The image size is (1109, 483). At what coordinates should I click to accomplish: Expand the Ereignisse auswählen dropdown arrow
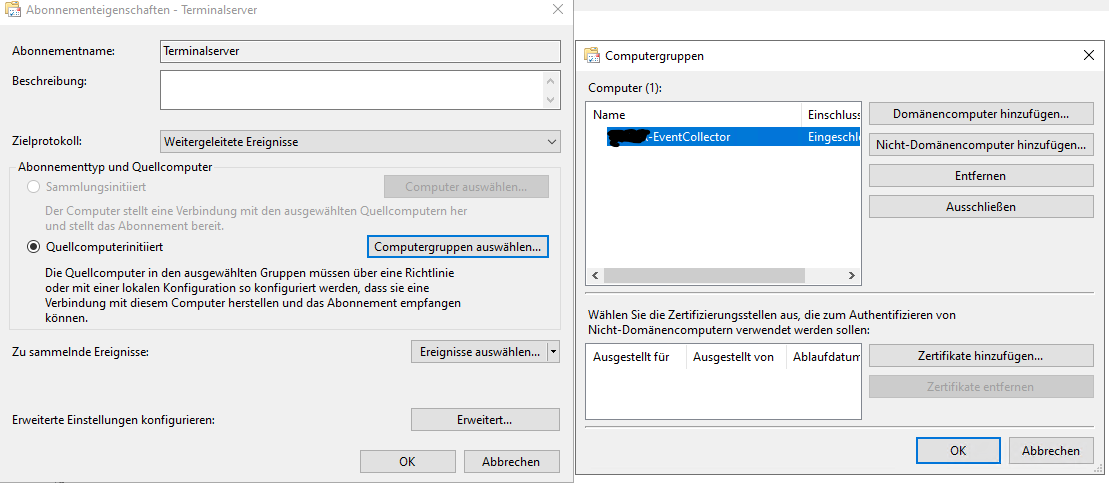(554, 351)
